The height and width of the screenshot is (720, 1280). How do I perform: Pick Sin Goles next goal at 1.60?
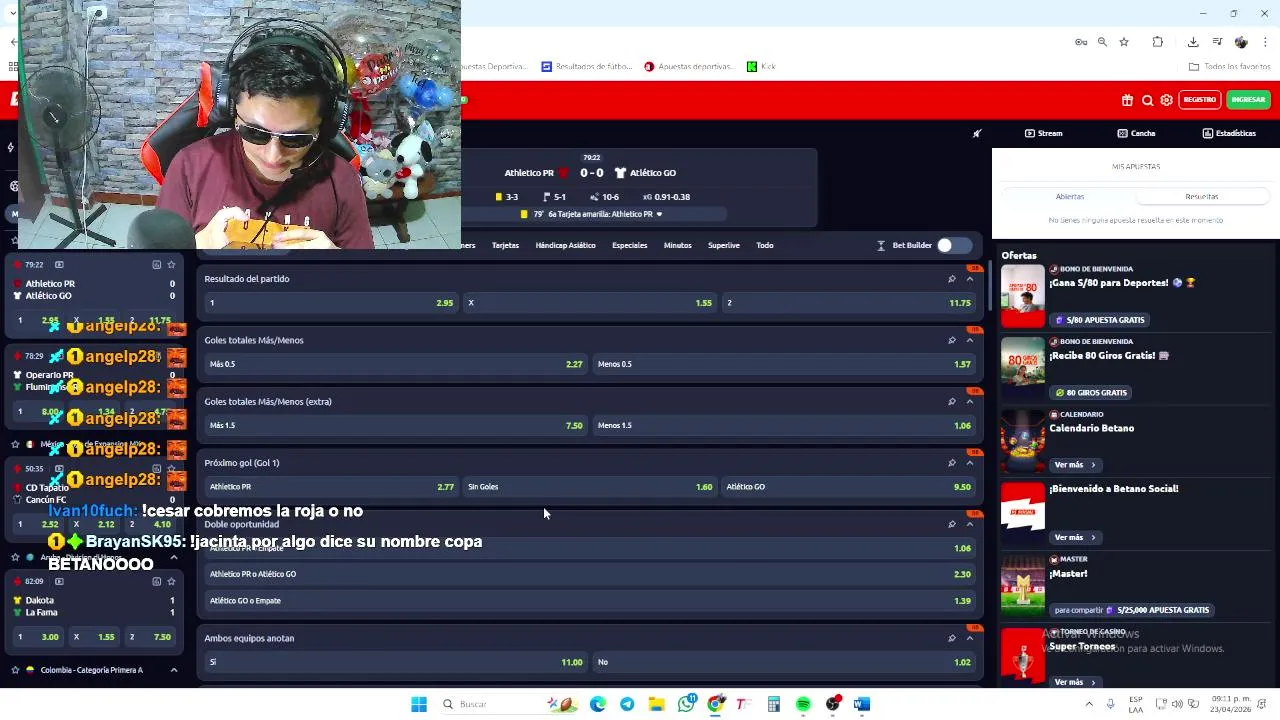click(x=590, y=487)
